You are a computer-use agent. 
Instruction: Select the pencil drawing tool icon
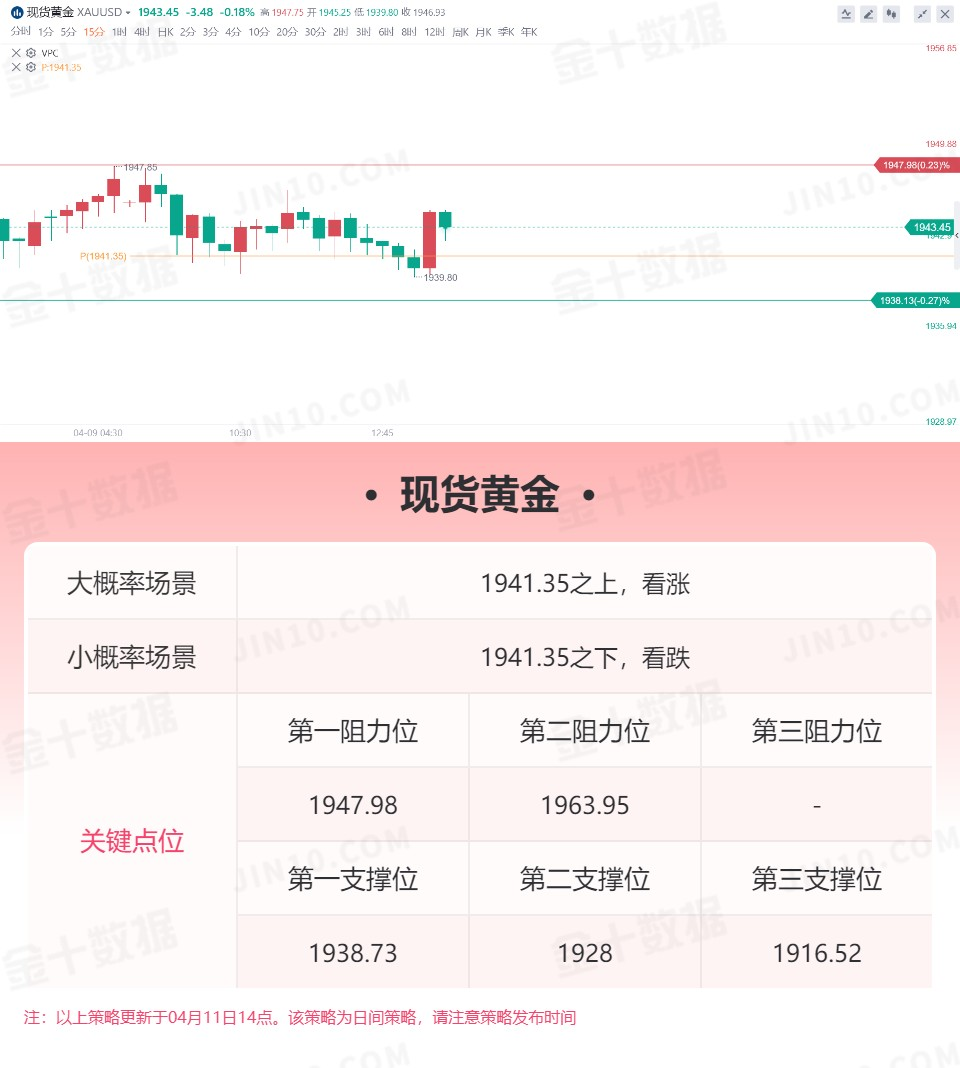pyautogui.click(x=868, y=14)
